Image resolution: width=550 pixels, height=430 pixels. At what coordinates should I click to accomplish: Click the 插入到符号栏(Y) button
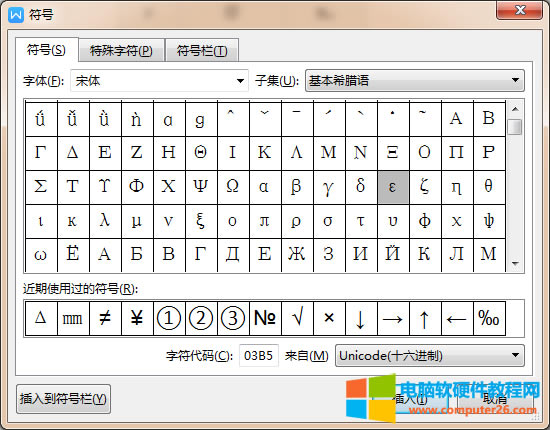point(63,399)
